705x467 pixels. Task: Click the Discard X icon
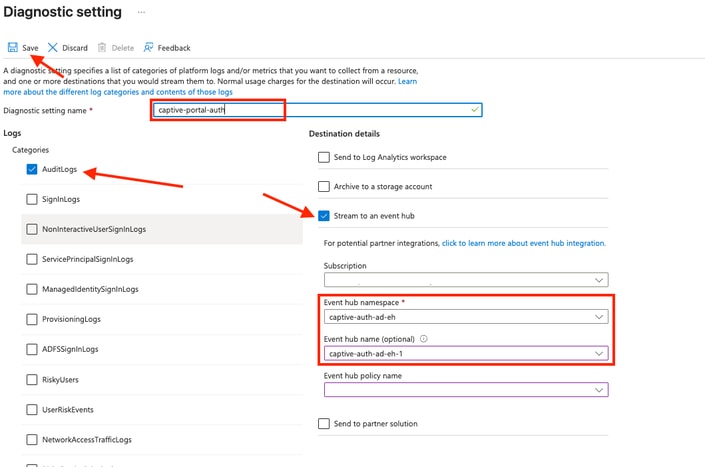(x=53, y=47)
